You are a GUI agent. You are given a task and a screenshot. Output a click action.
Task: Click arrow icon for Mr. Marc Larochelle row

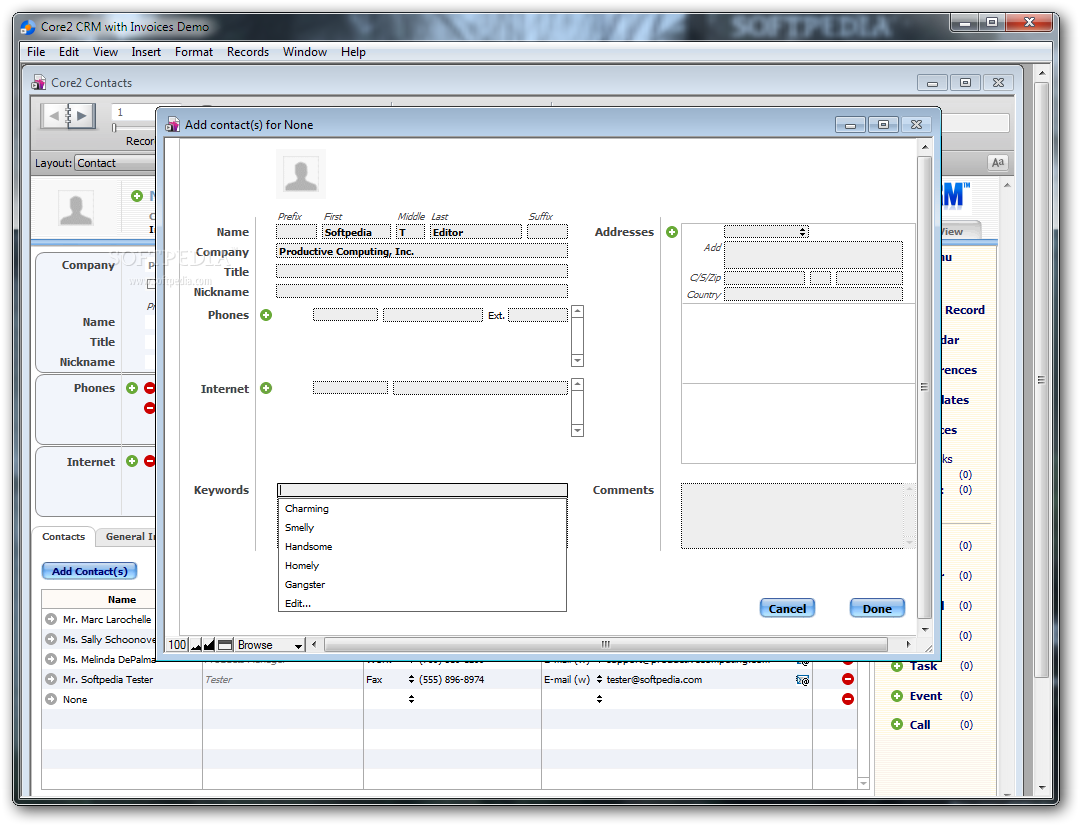(x=51, y=619)
